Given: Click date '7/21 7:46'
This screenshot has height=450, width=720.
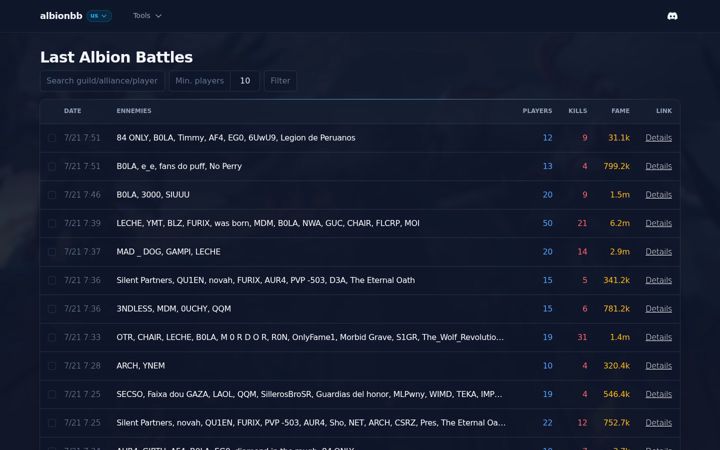Looking at the screenshot, I should 82,195.
